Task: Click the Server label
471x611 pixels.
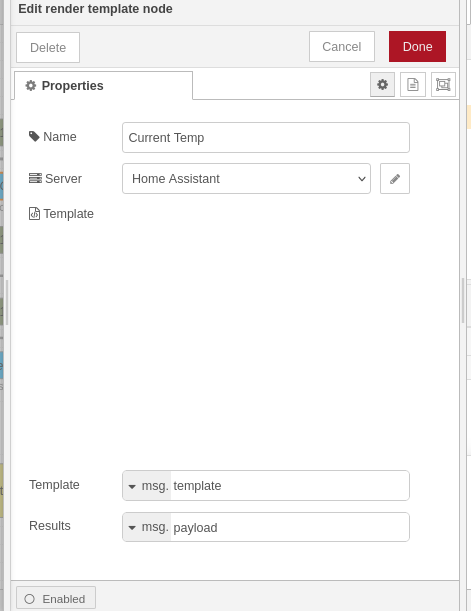Action: 55,178
